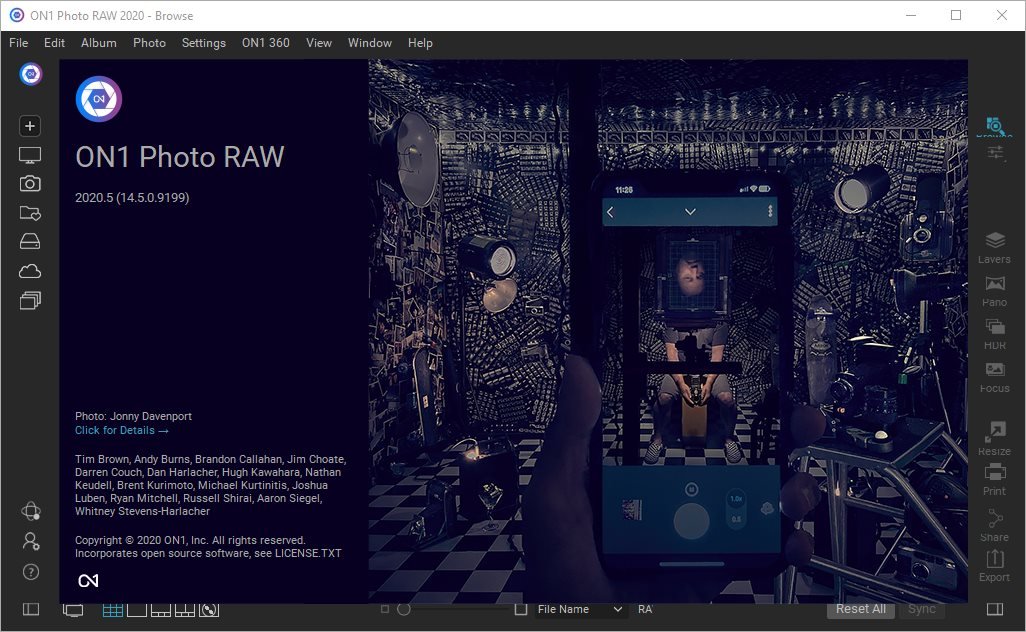Open the cloud storage icon
1026x632 pixels.
pos(29,271)
